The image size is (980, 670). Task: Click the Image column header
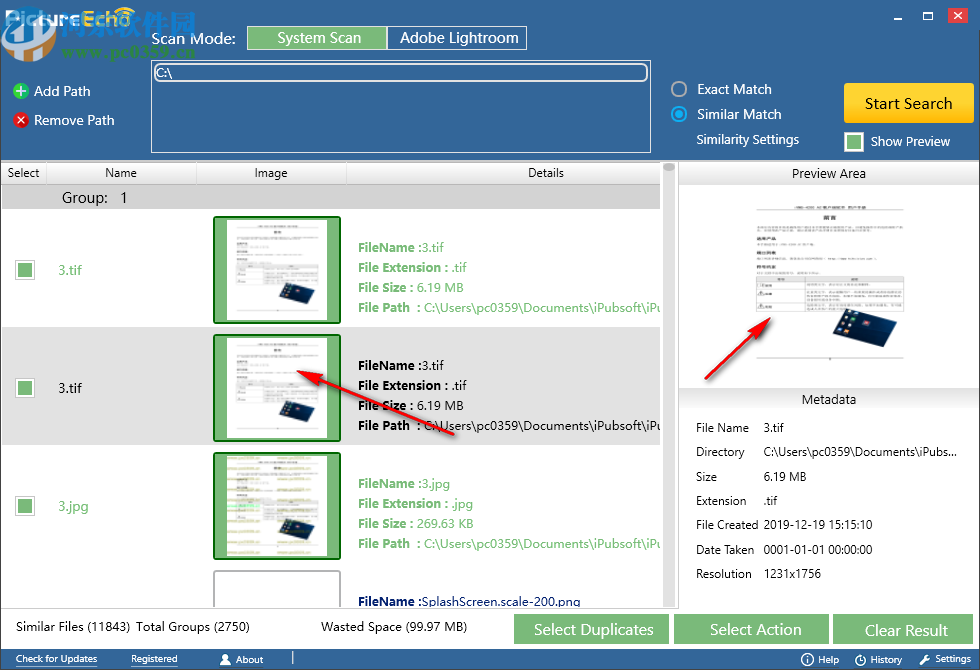[x=271, y=173]
